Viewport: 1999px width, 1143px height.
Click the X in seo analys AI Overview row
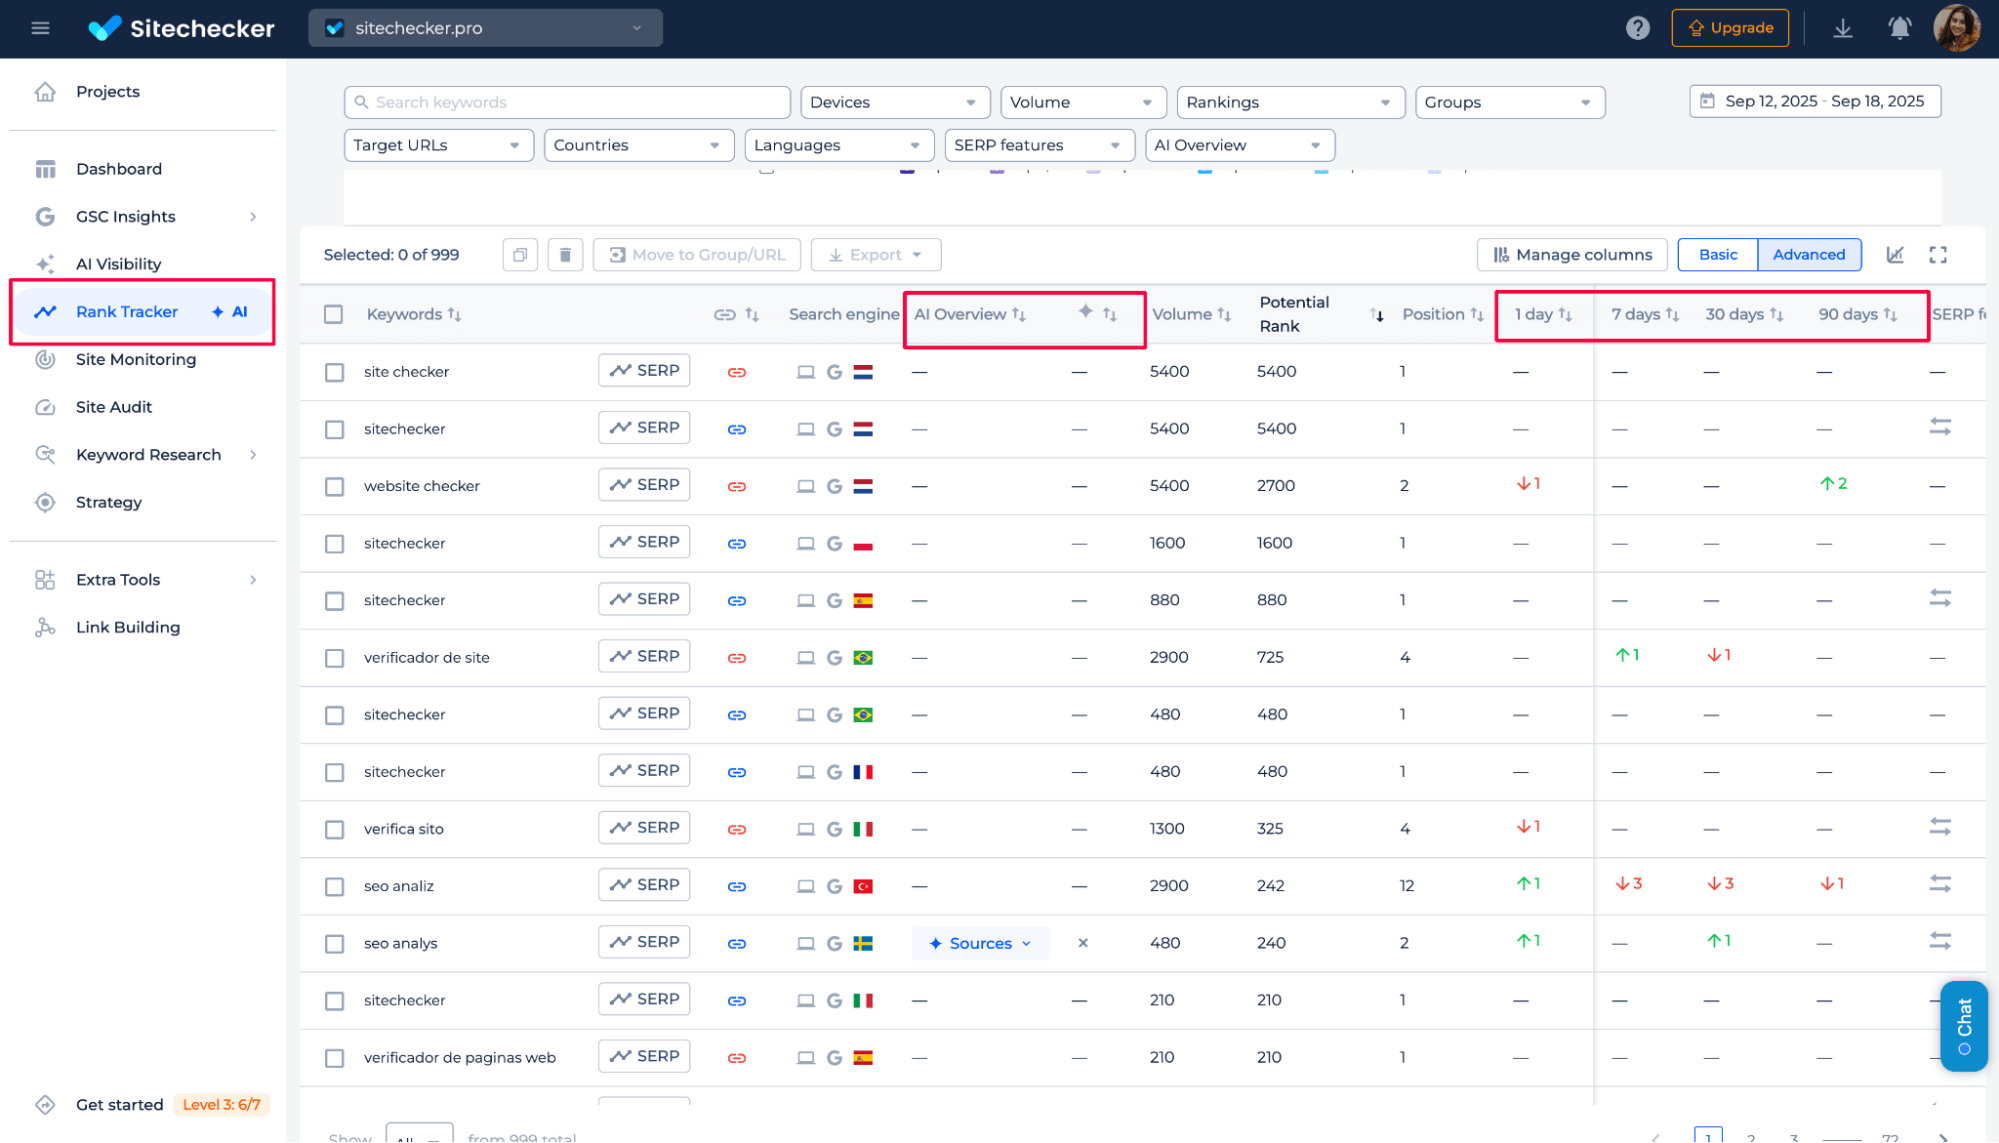tap(1083, 943)
